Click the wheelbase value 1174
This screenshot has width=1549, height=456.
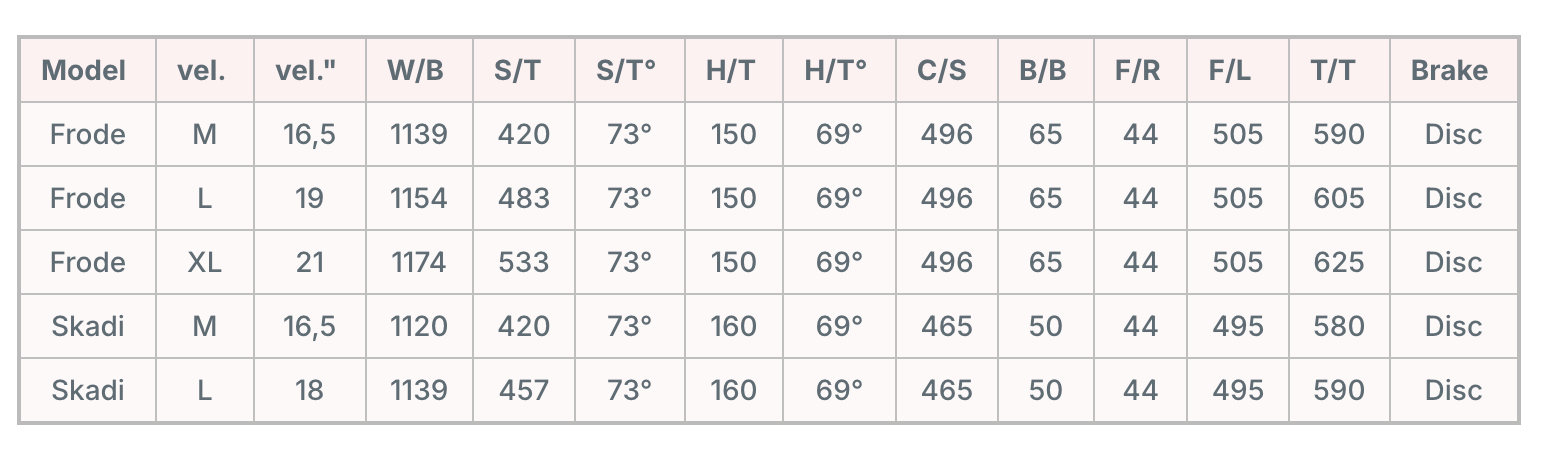pyautogui.click(x=418, y=263)
